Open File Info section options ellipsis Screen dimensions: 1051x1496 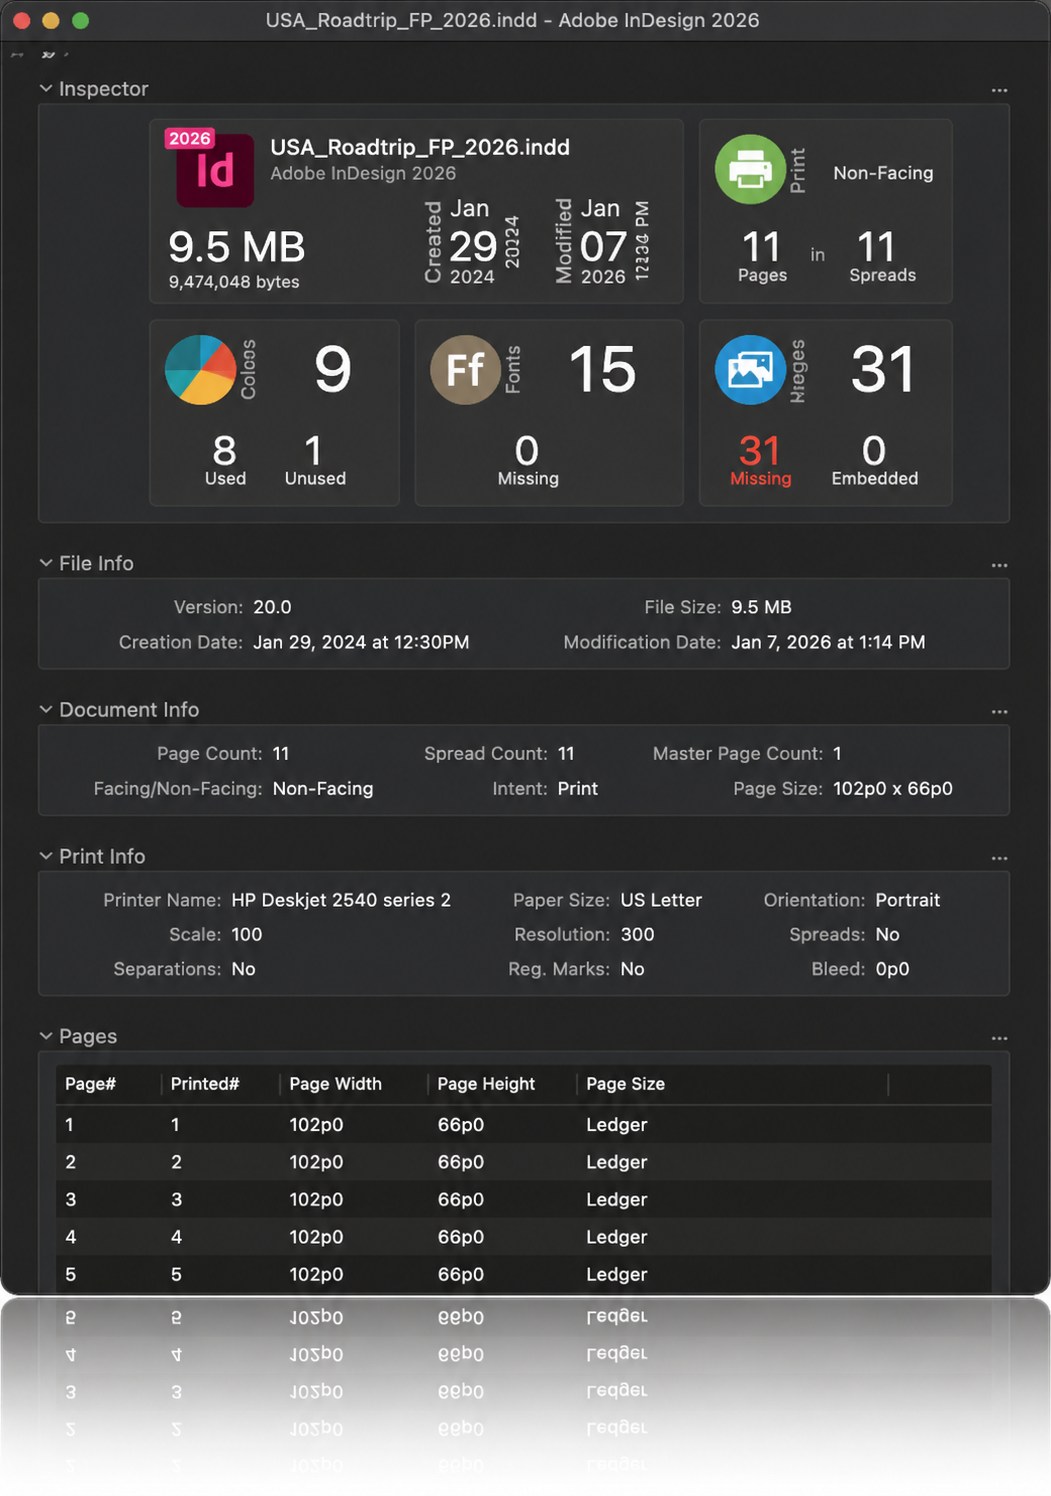999,565
